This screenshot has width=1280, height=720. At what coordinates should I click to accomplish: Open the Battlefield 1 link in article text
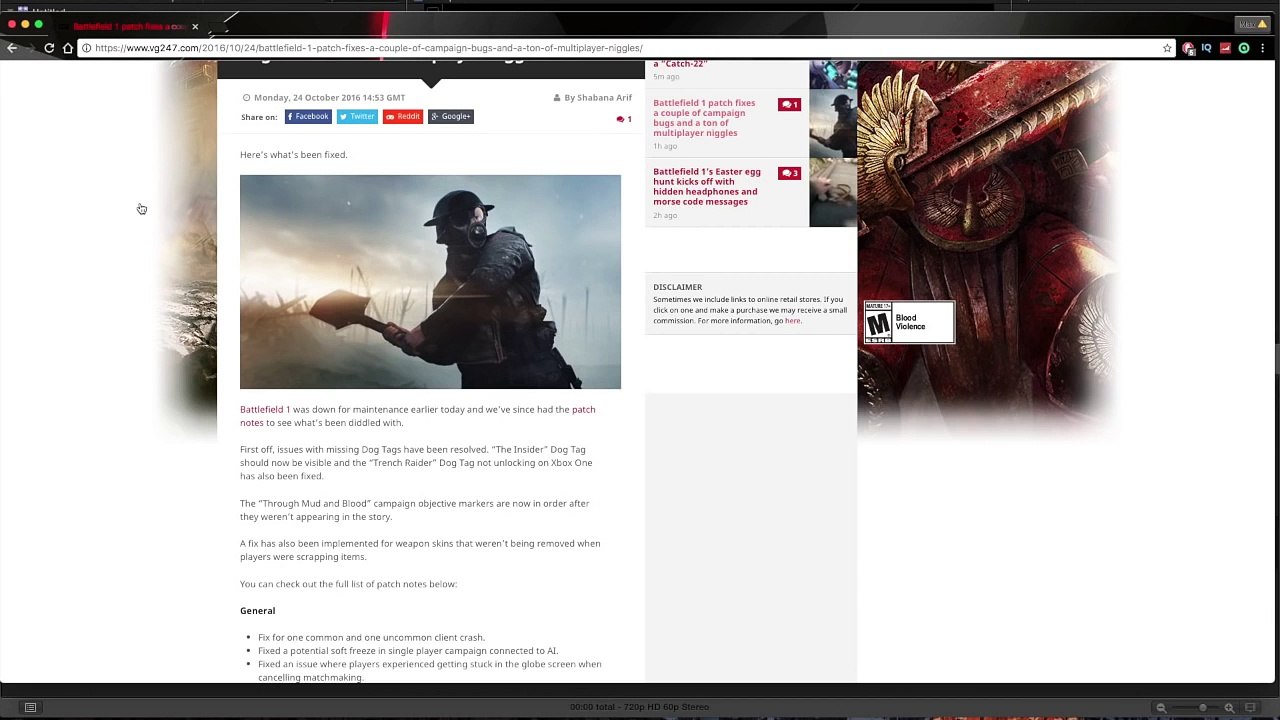point(265,410)
